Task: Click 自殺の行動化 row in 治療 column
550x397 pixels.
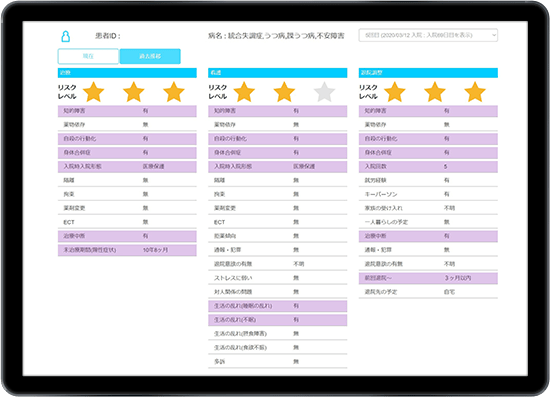Action: 127,139
